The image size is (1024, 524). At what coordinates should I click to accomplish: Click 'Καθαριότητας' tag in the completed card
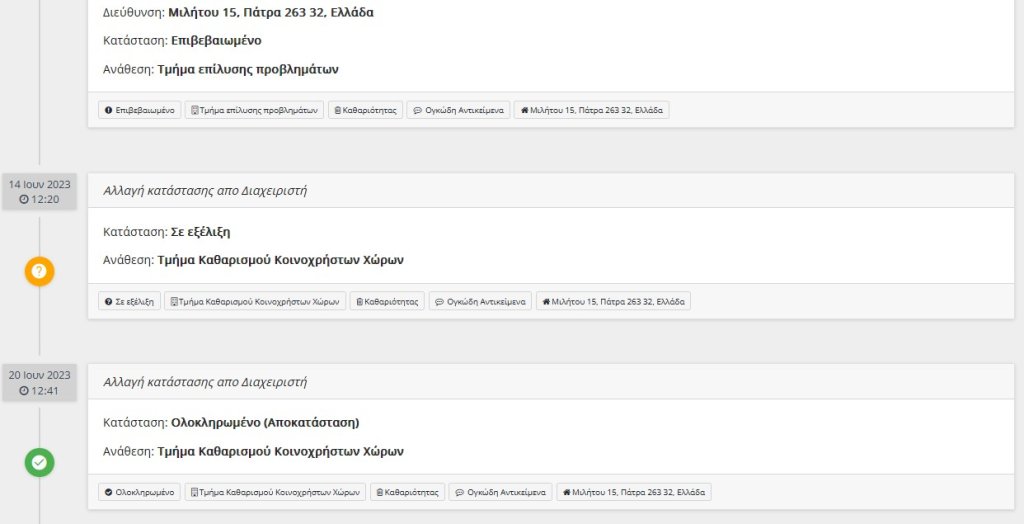click(408, 492)
